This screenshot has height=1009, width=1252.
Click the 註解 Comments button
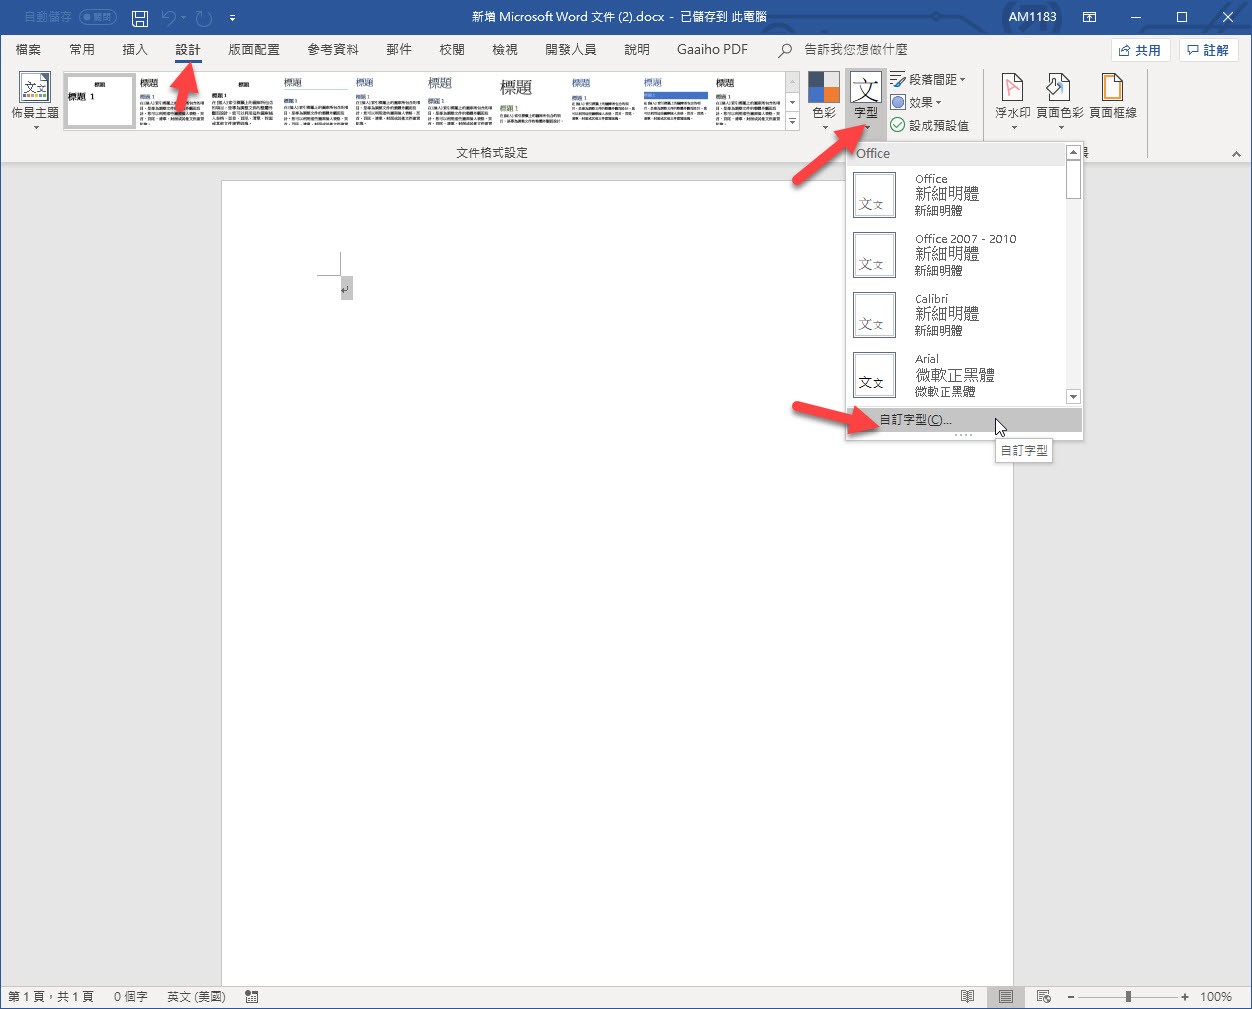(x=1209, y=50)
